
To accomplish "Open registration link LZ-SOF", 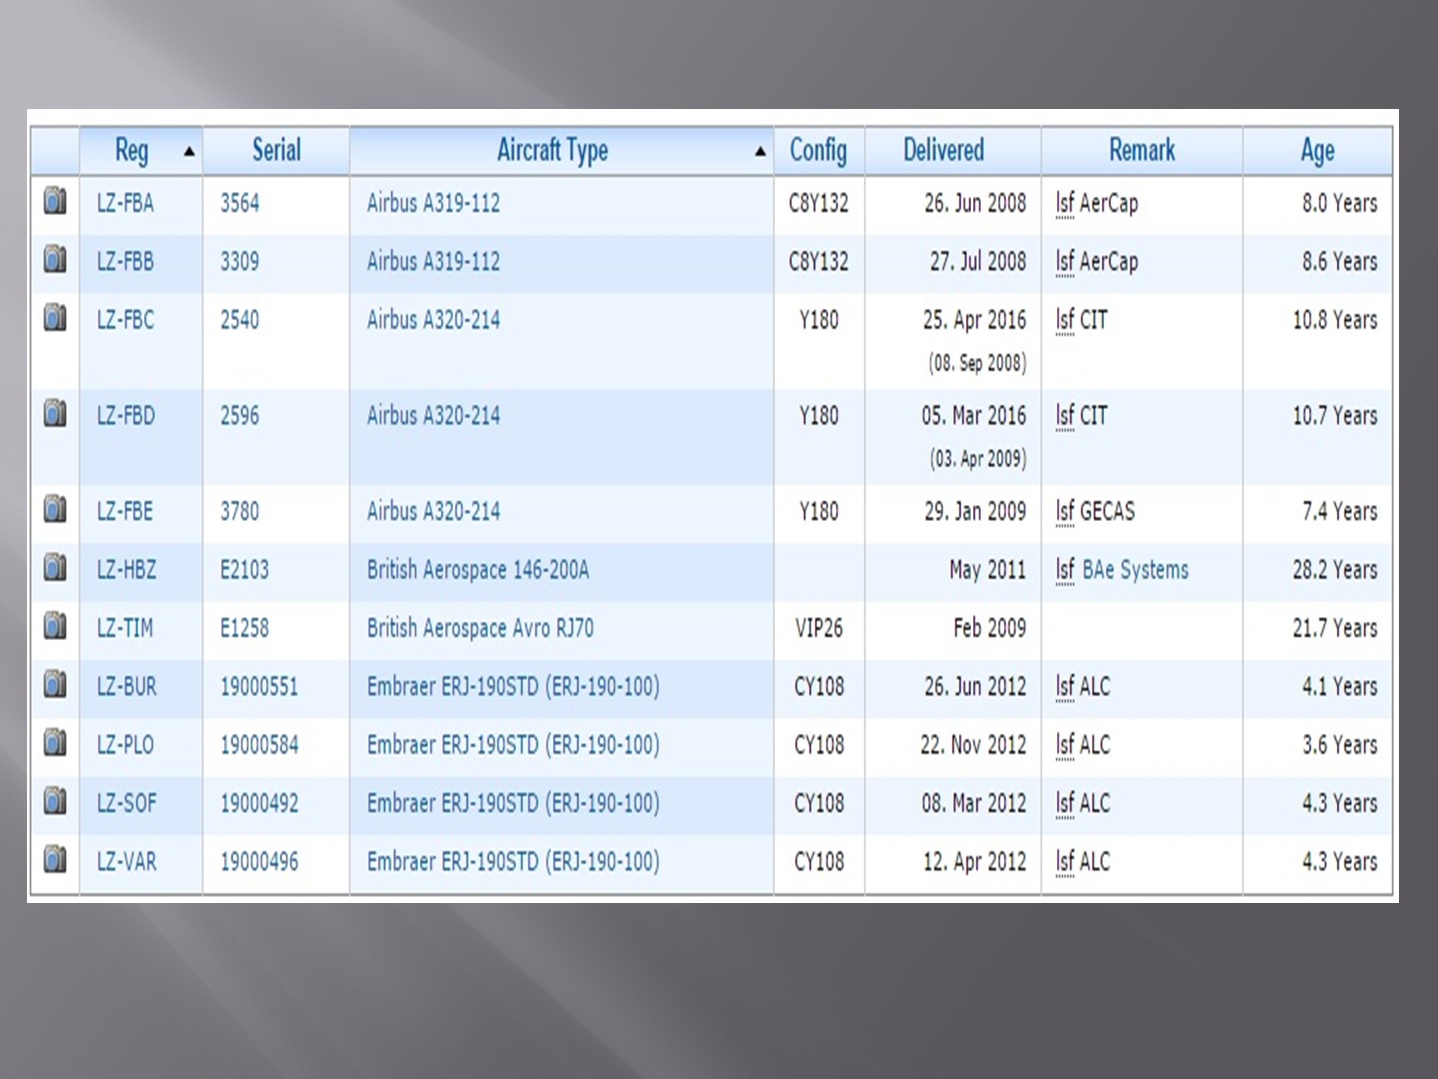I will (x=127, y=803).
